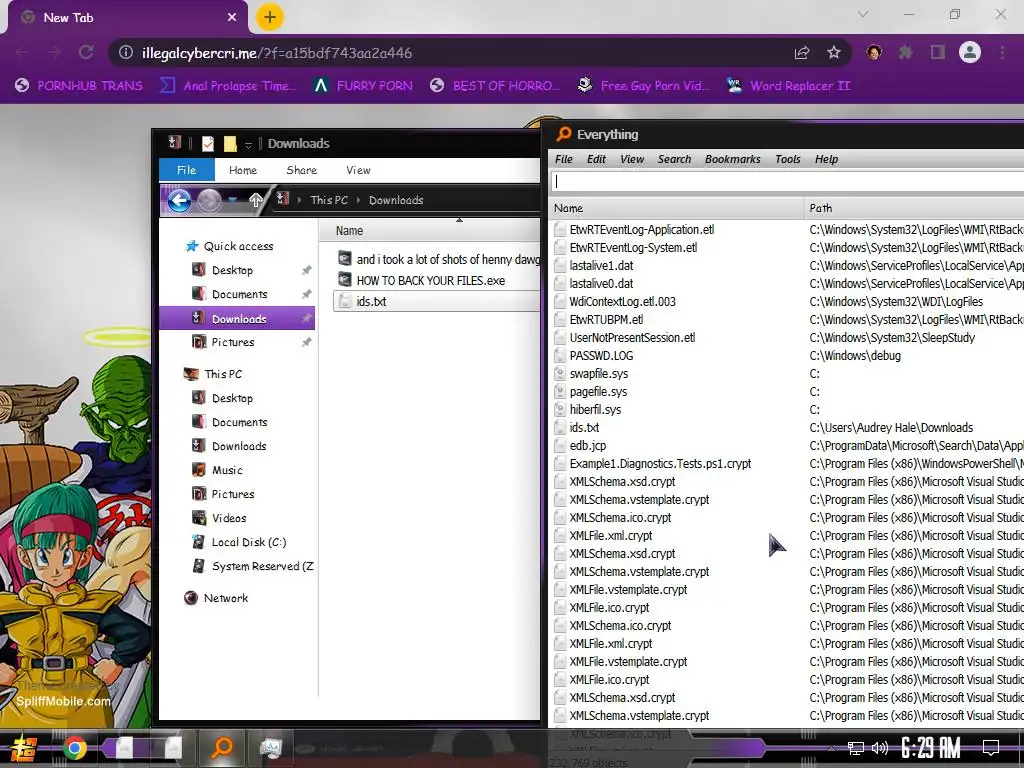Select Videos under This PC
This screenshot has height=768, width=1024.
[x=229, y=518]
